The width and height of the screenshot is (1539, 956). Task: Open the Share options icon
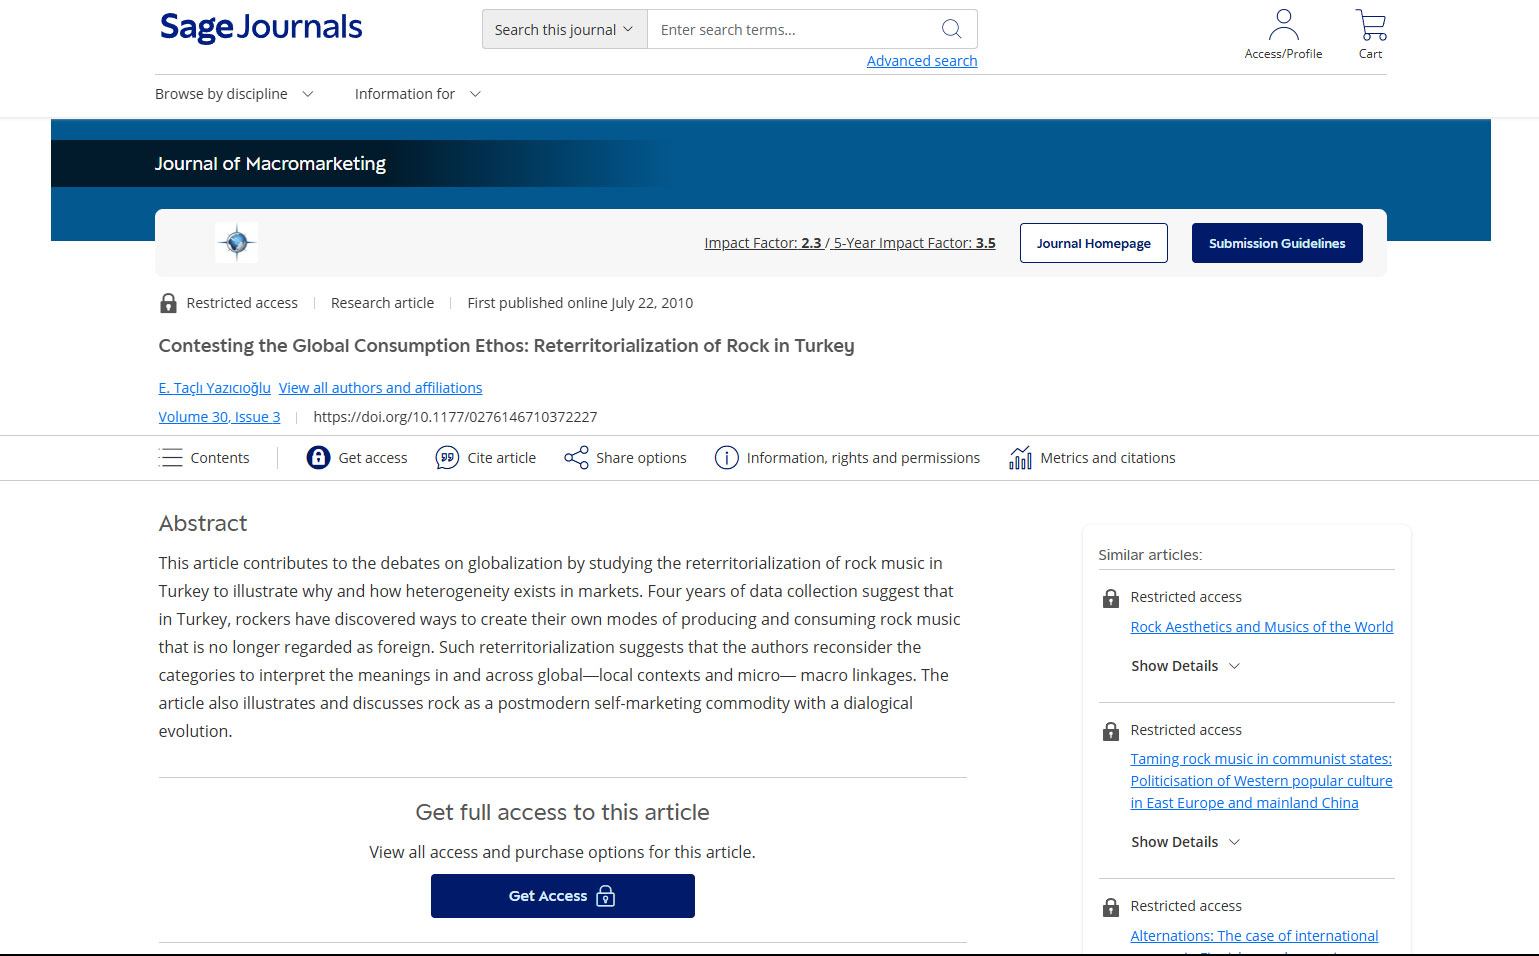pos(576,458)
